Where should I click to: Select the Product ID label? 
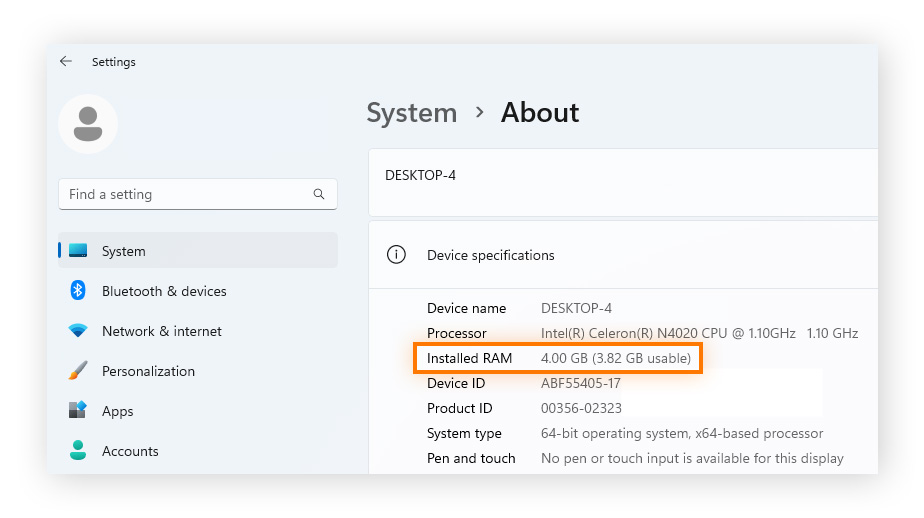(x=460, y=408)
